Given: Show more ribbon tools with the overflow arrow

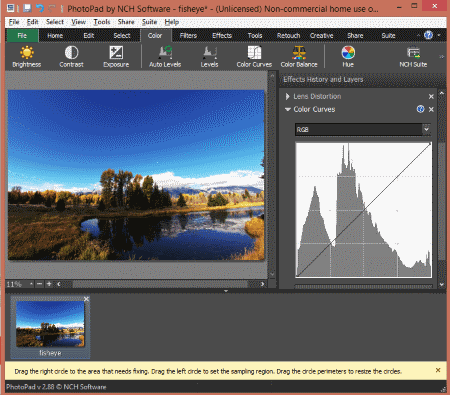Looking at the screenshot, I should (x=442, y=57).
